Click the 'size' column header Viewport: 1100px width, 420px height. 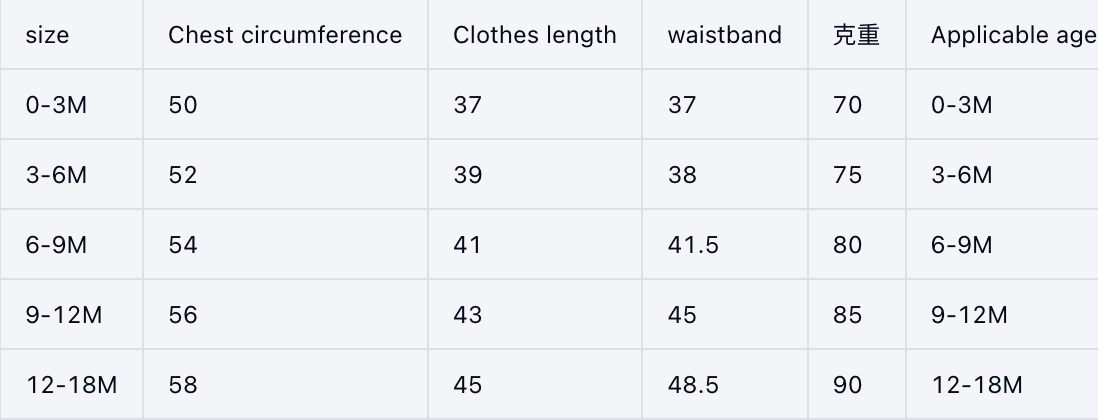click(x=47, y=35)
